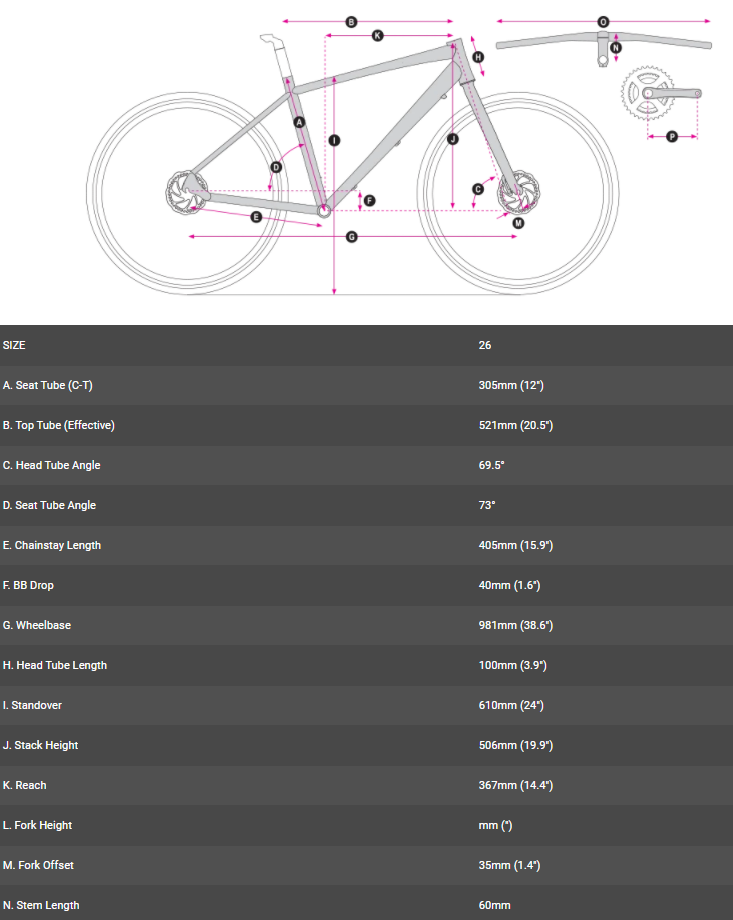Select the A seat tube marker
The width and height of the screenshot is (733, 920).
click(300, 122)
